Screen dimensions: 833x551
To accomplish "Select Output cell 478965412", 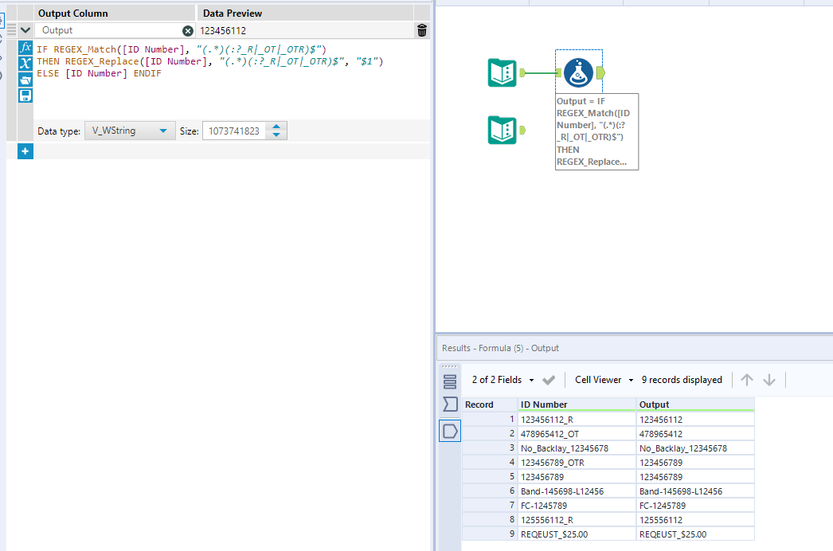I will coord(695,434).
